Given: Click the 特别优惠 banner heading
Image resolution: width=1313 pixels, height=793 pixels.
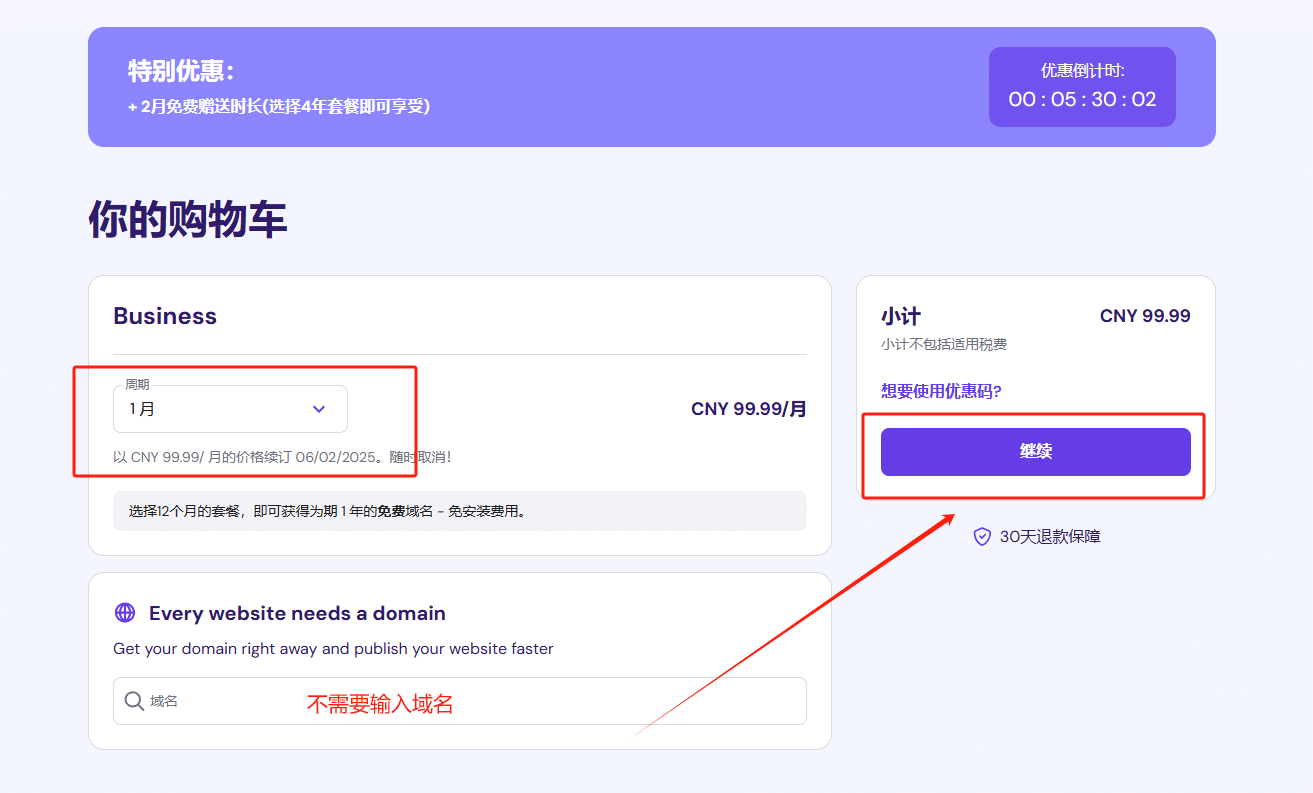Looking at the screenshot, I should click(x=181, y=71).
